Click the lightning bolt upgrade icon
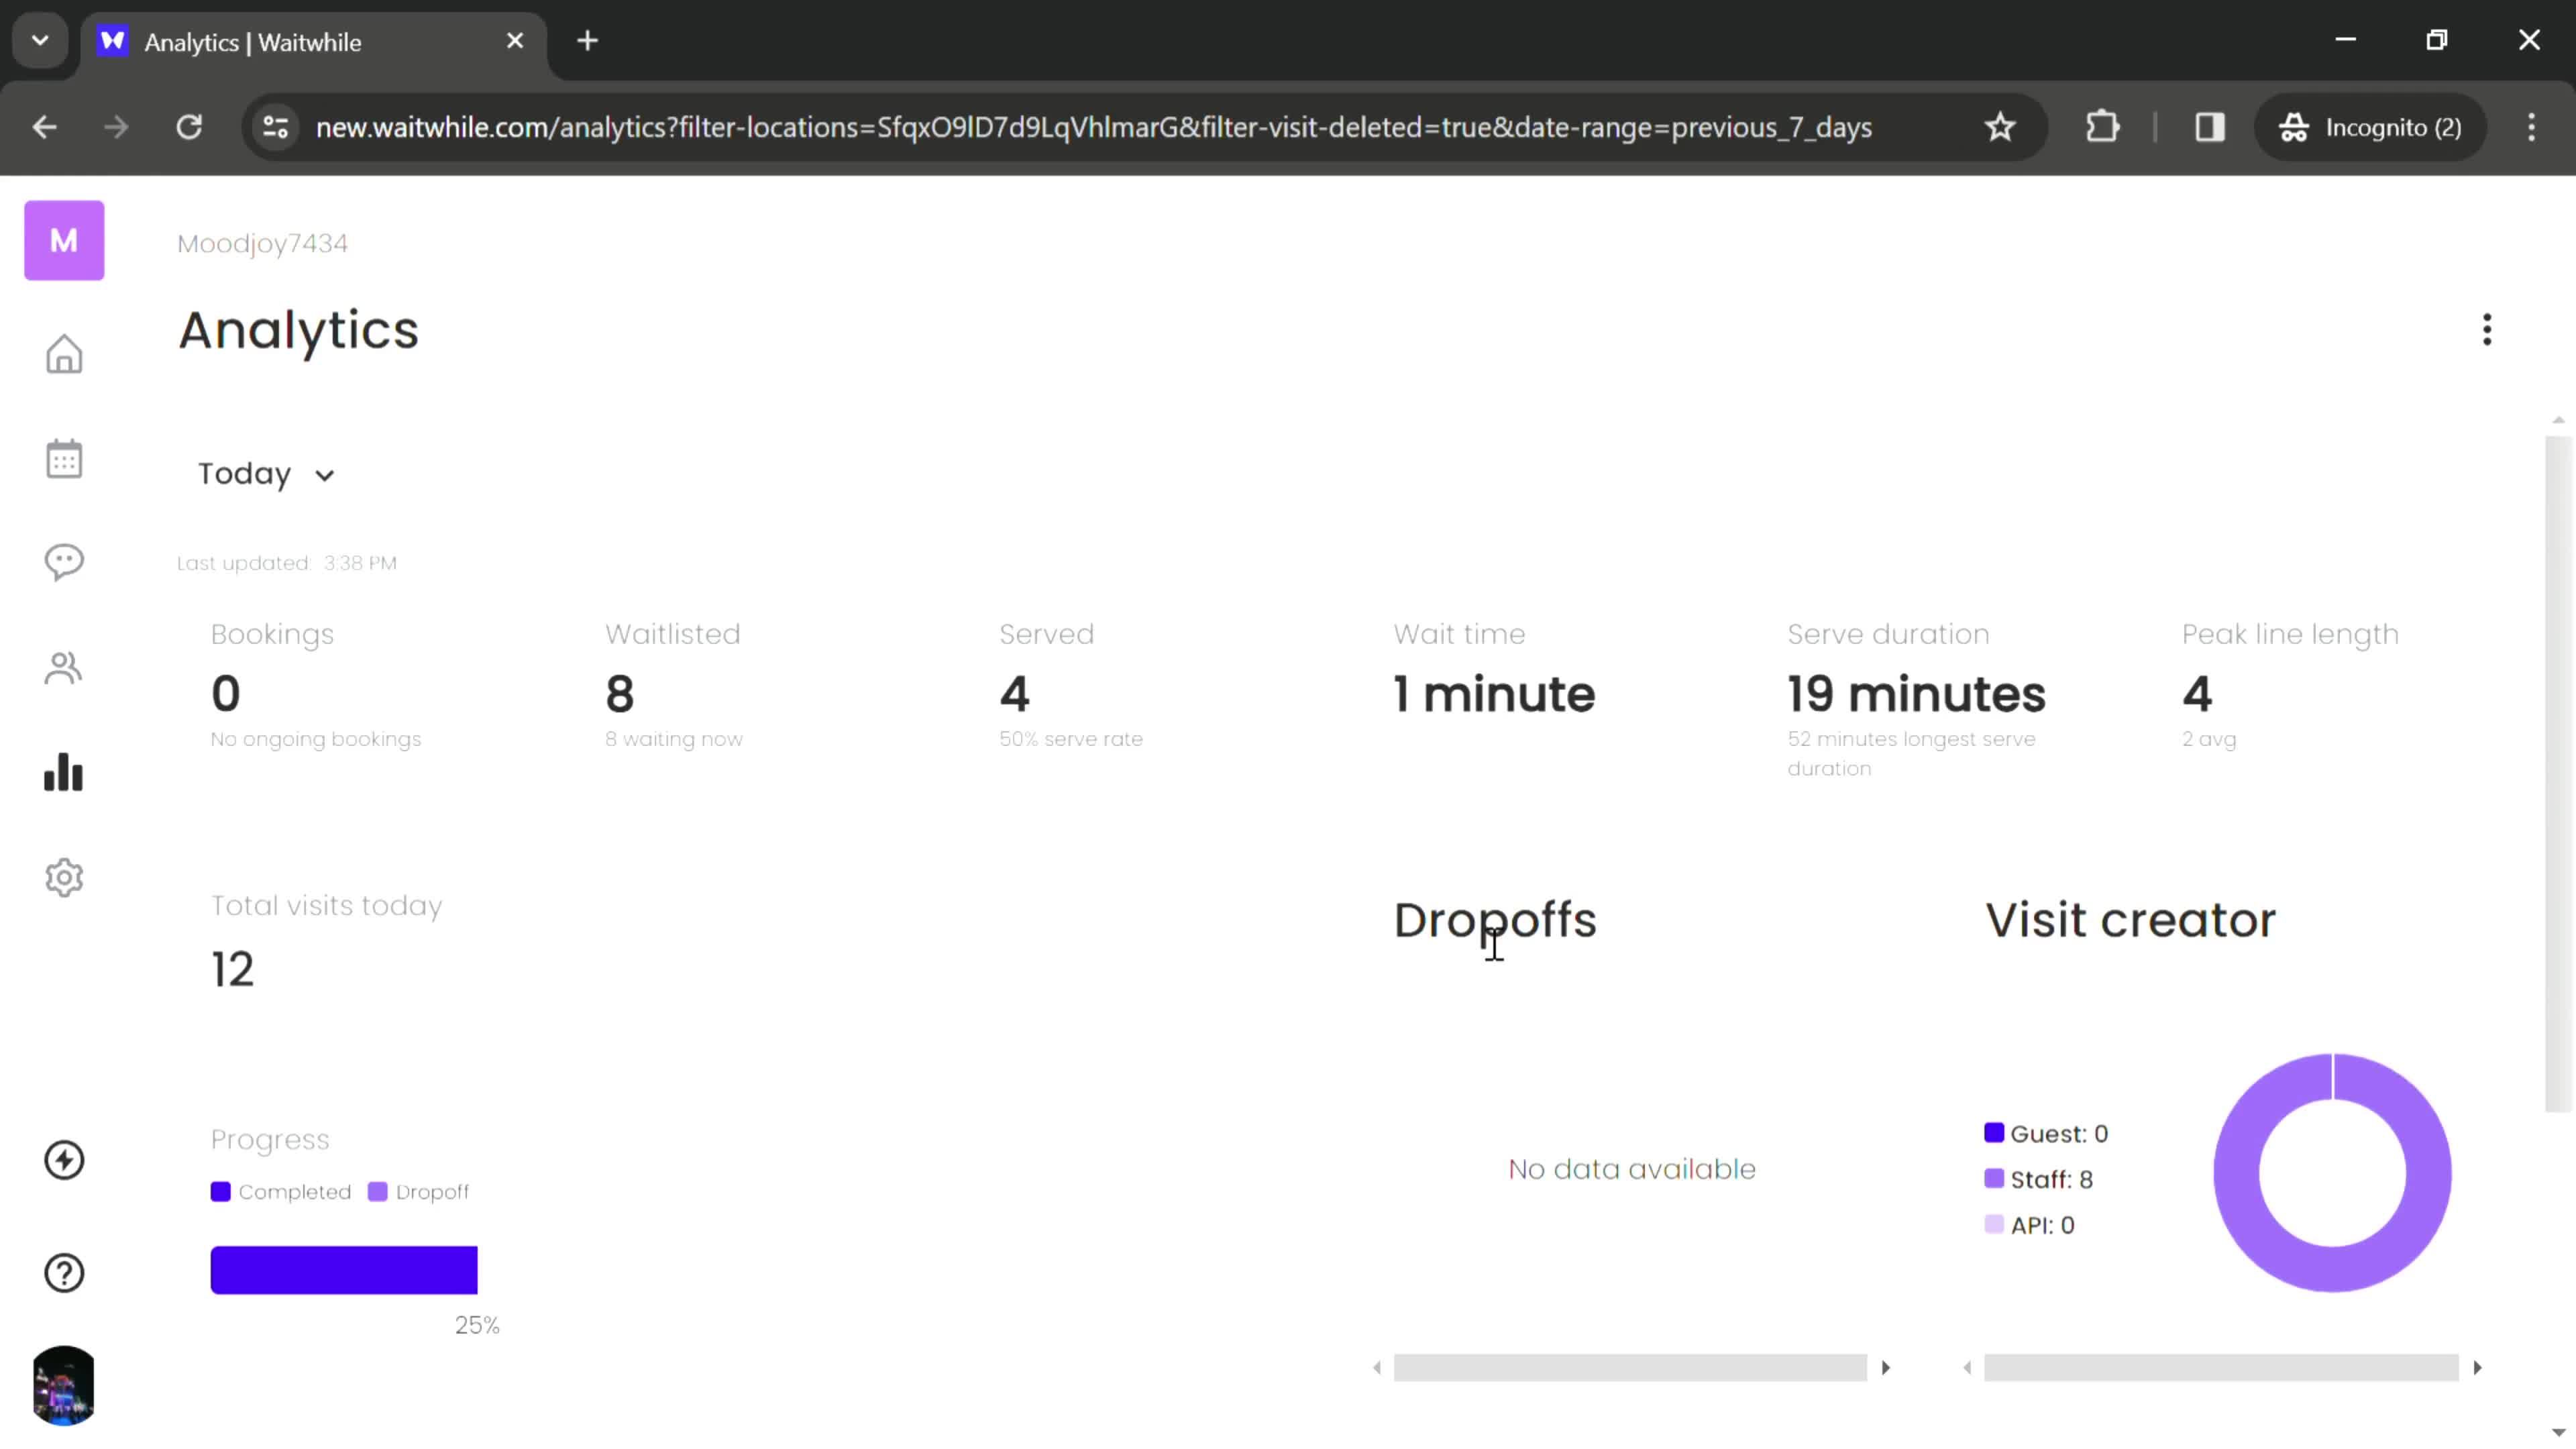 [x=64, y=1160]
